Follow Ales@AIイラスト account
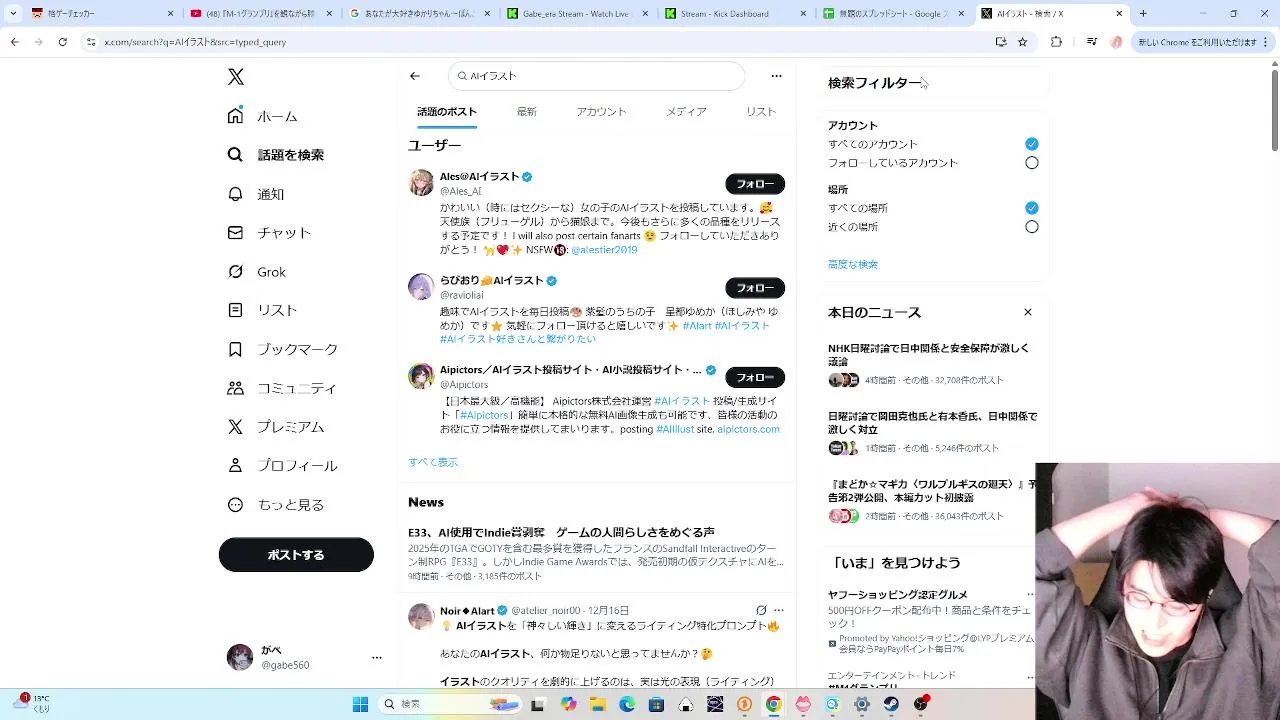1280x720 pixels. pos(755,184)
